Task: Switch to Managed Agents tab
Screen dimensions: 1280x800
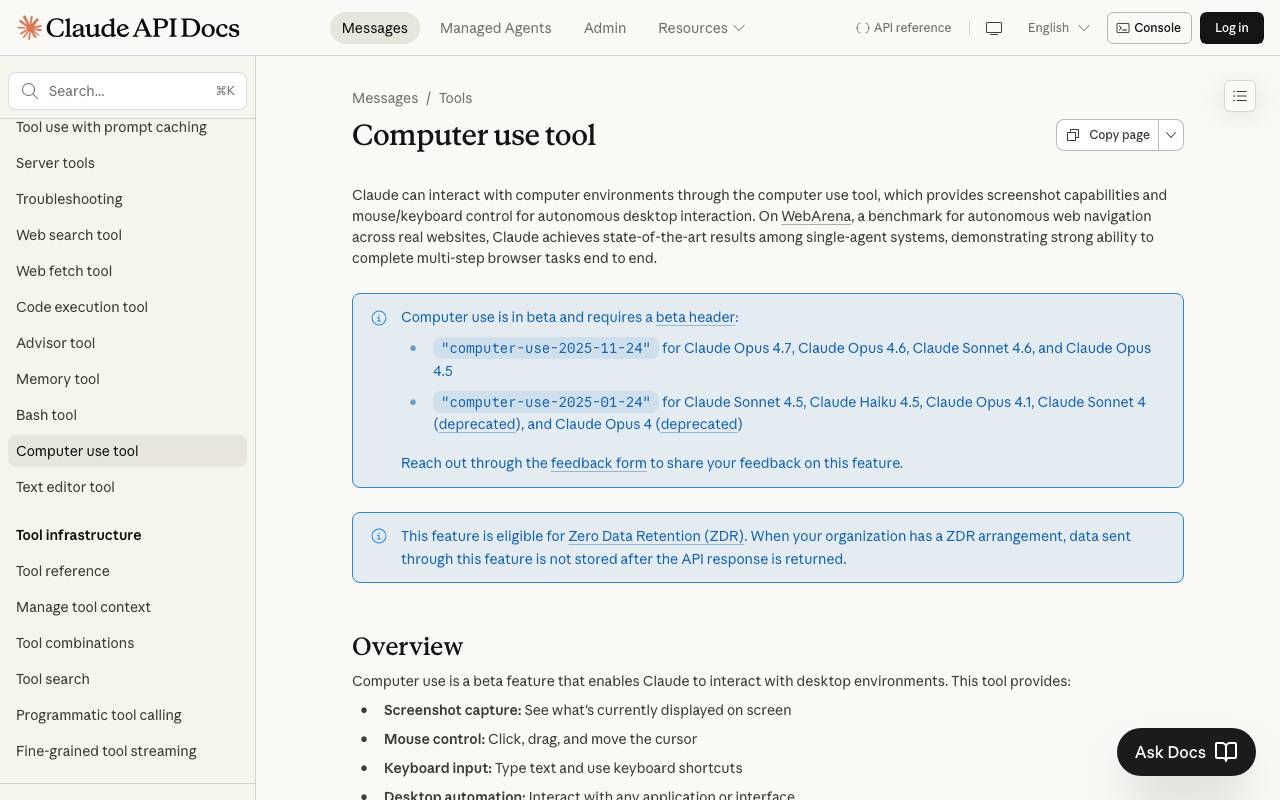Action: click(x=496, y=28)
